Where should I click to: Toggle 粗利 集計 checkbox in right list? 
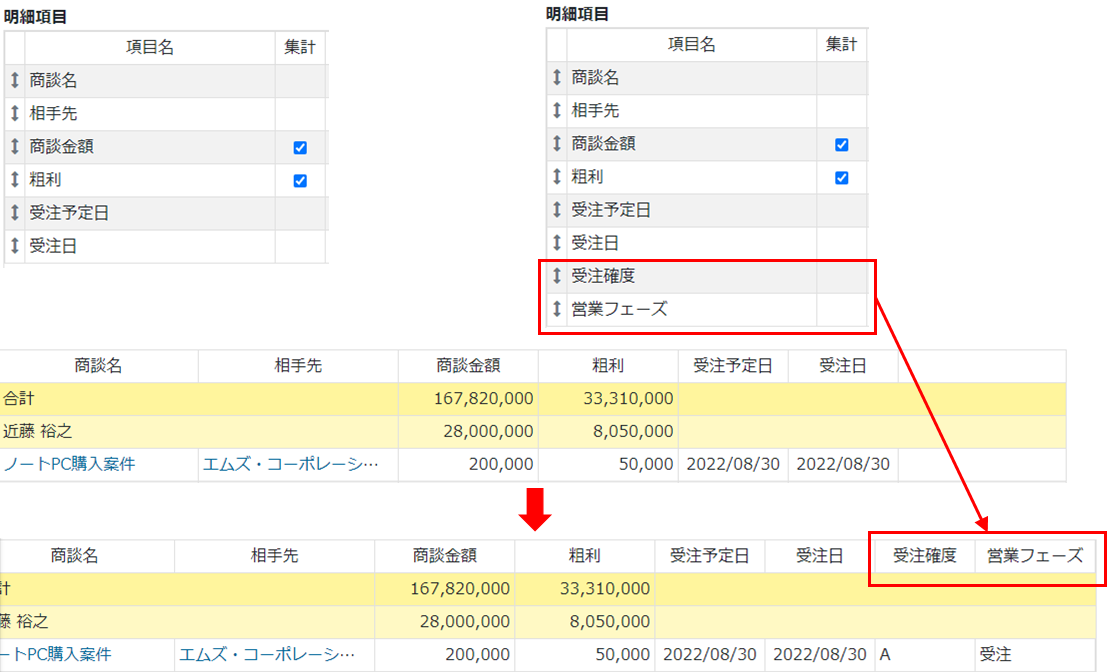(x=842, y=178)
